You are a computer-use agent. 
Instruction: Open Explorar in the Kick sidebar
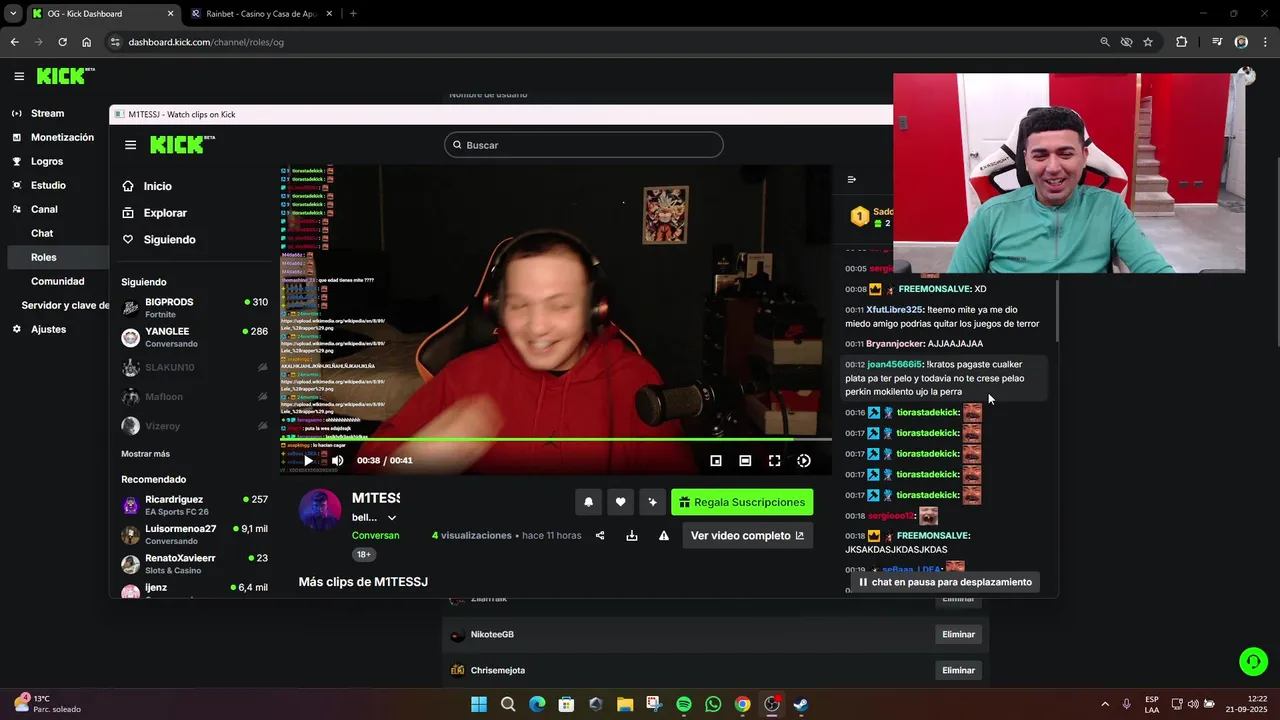[x=165, y=213]
